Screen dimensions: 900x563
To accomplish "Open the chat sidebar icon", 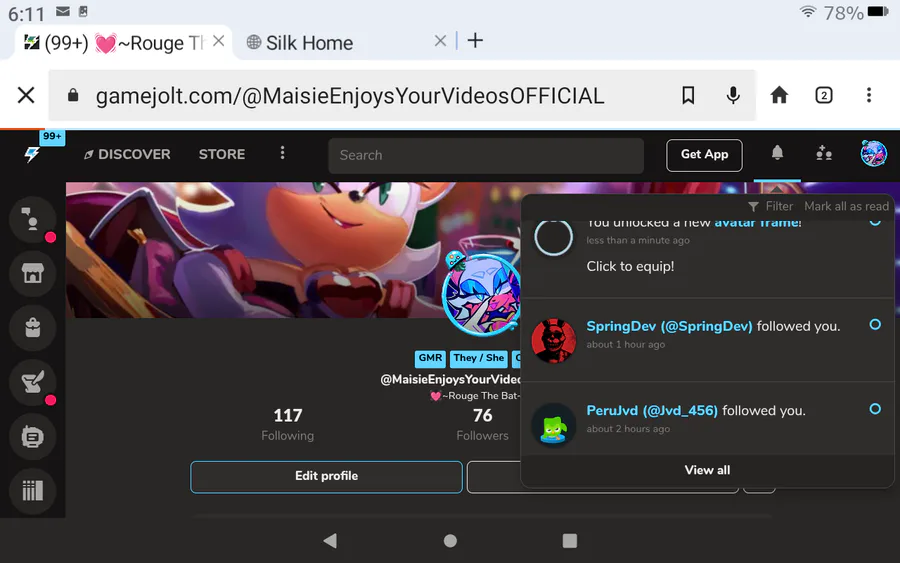I will [x=33, y=220].
